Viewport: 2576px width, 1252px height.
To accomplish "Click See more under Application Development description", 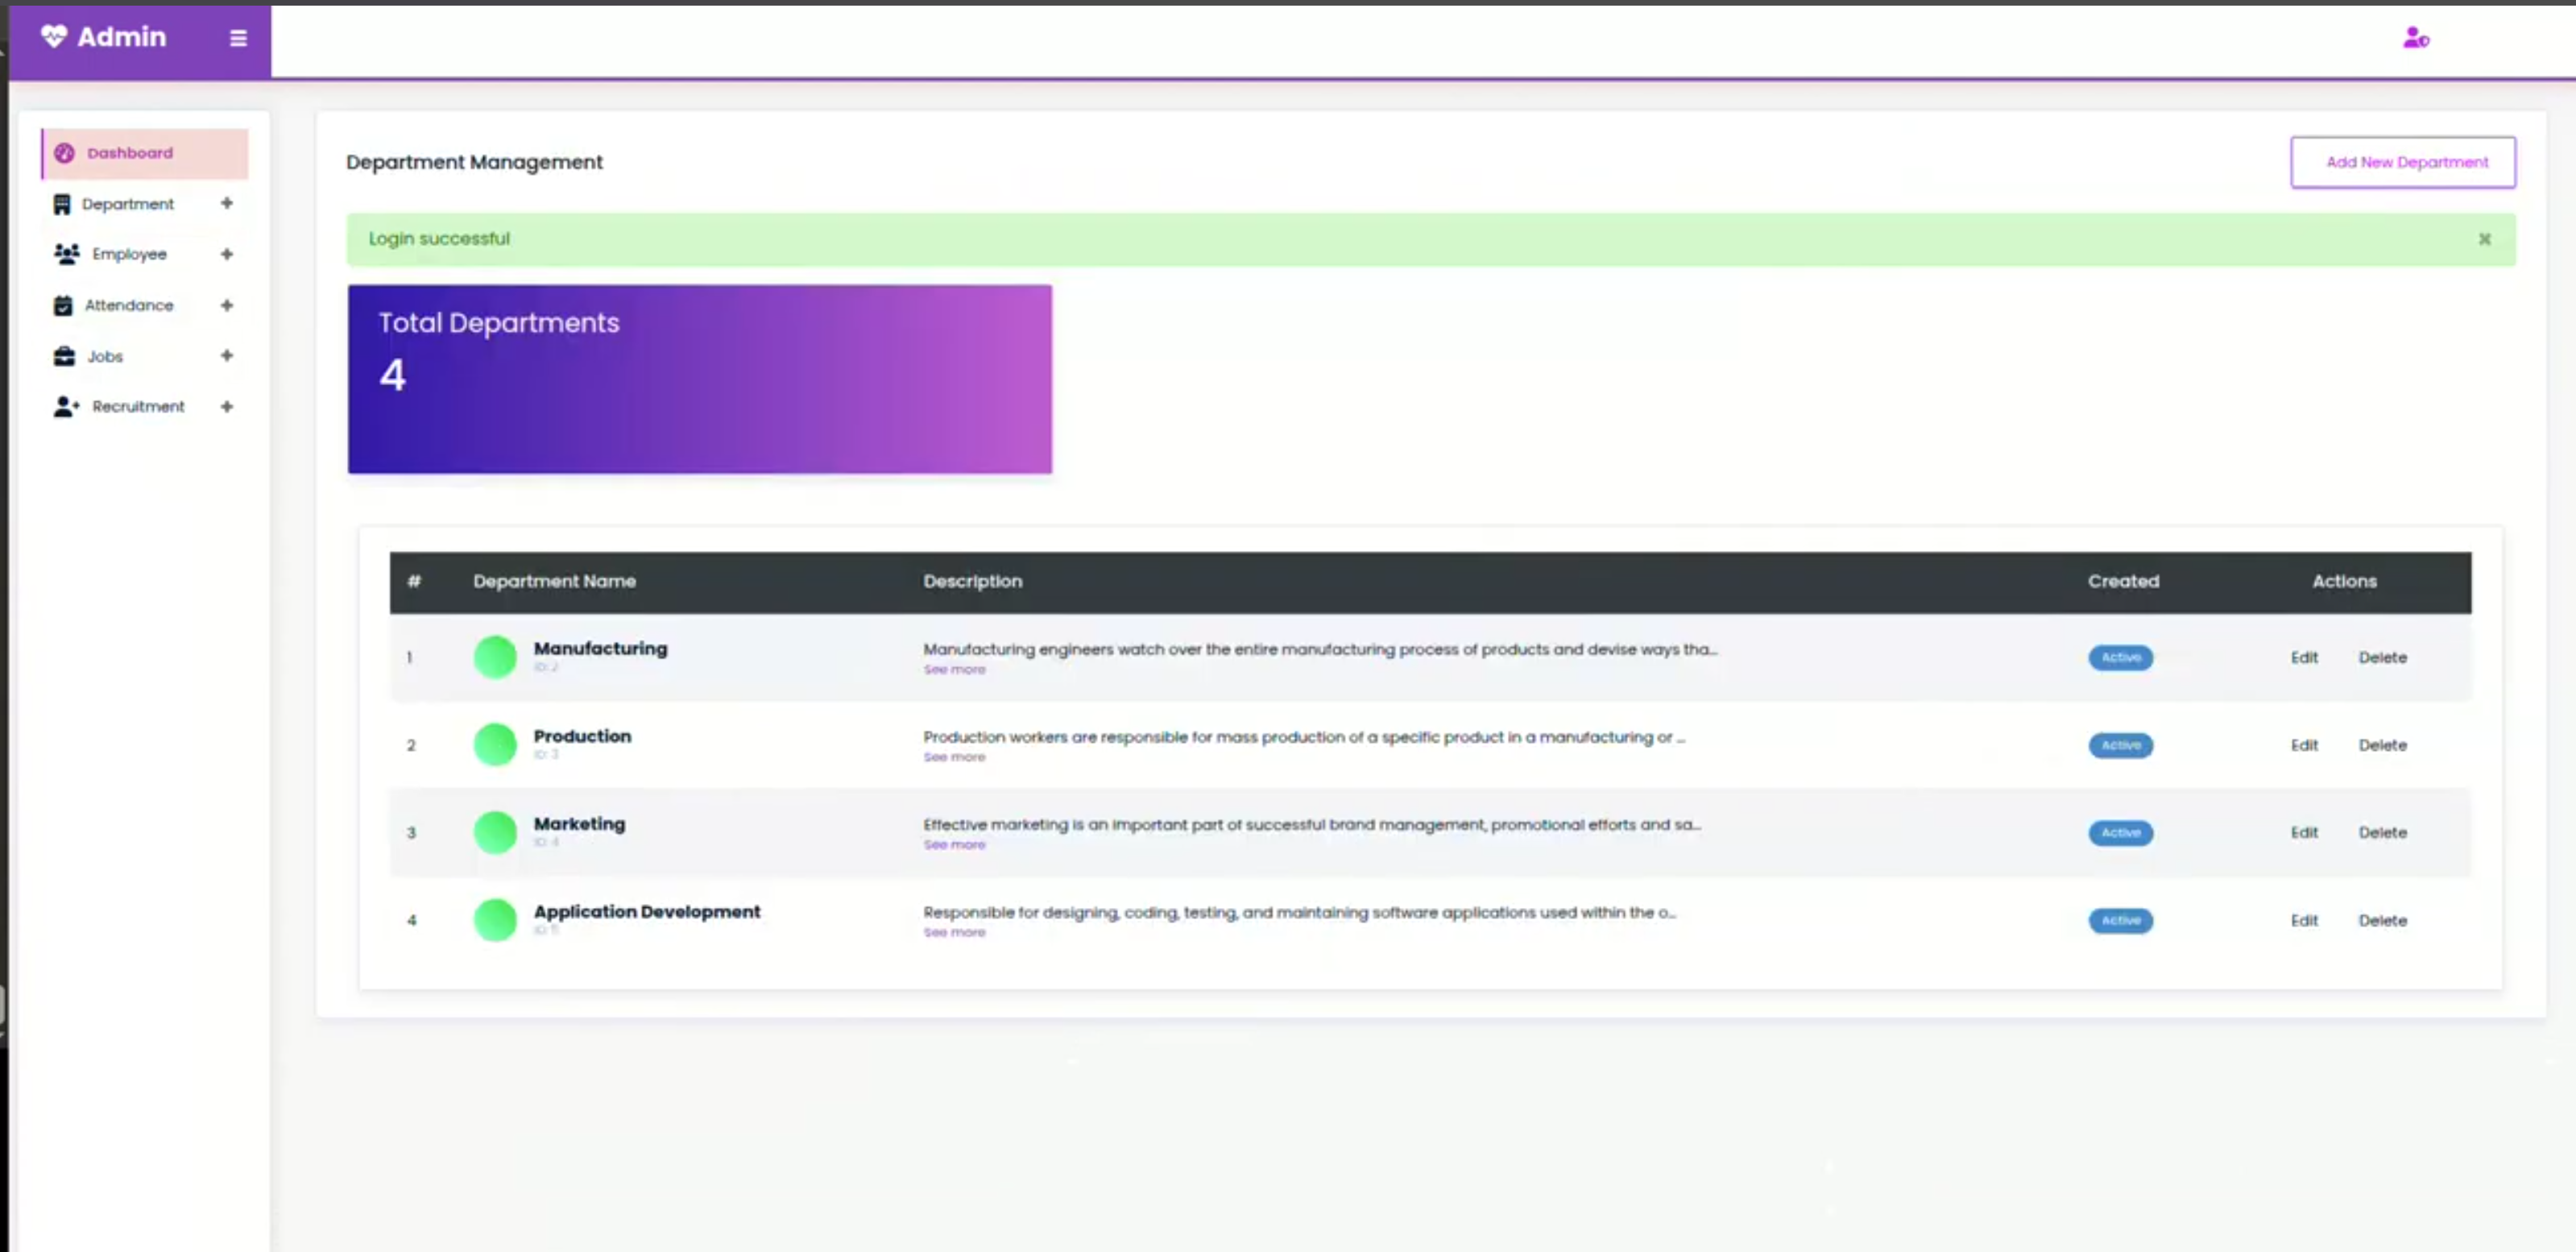I will coord(954,932).
